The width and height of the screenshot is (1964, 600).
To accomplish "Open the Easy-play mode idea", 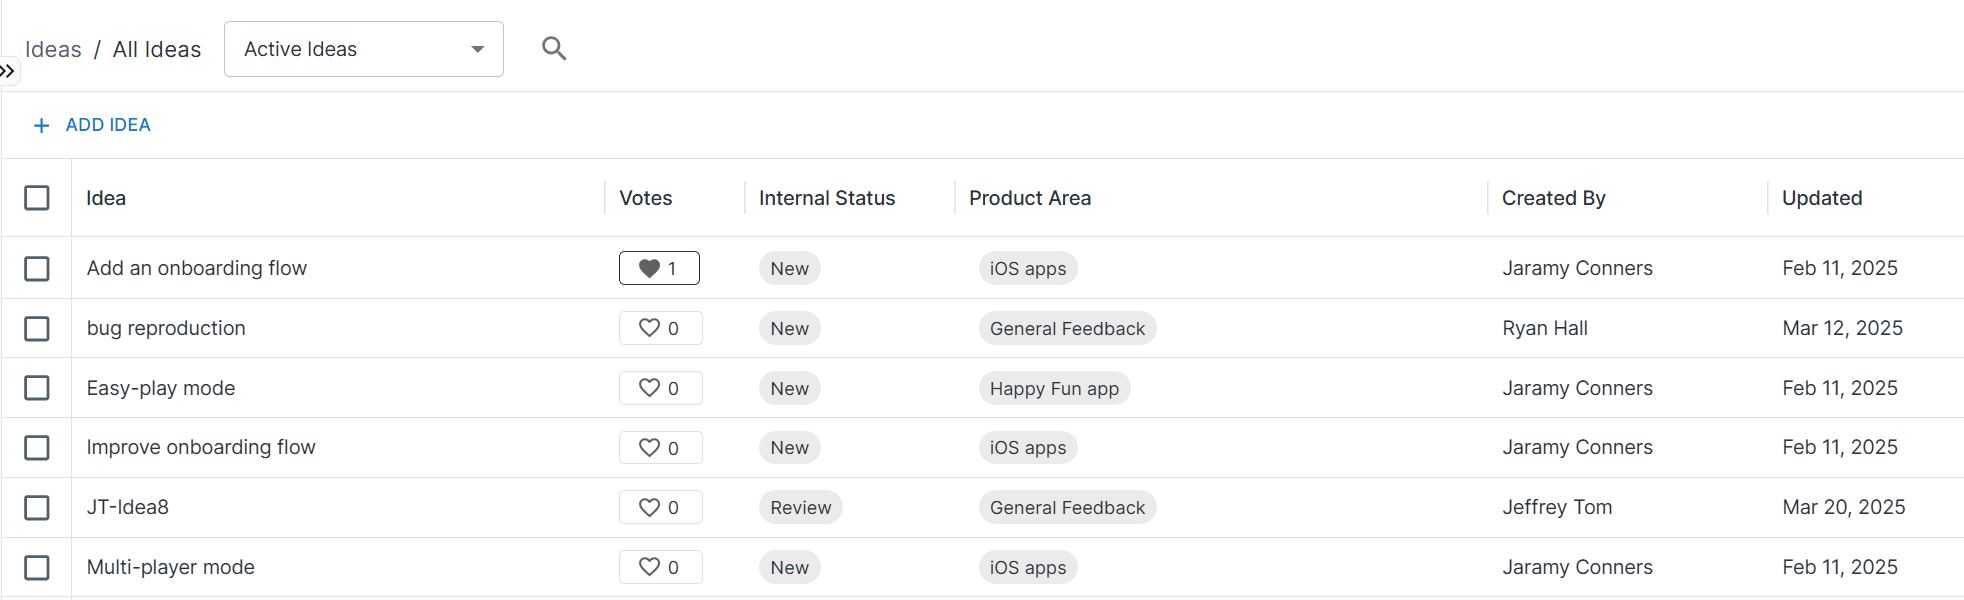I will [161, 388].
